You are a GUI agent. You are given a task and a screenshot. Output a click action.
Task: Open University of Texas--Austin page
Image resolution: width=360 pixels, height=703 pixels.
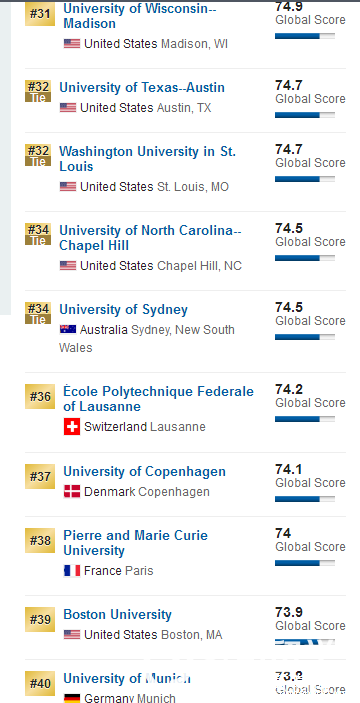tap(142, 87)
